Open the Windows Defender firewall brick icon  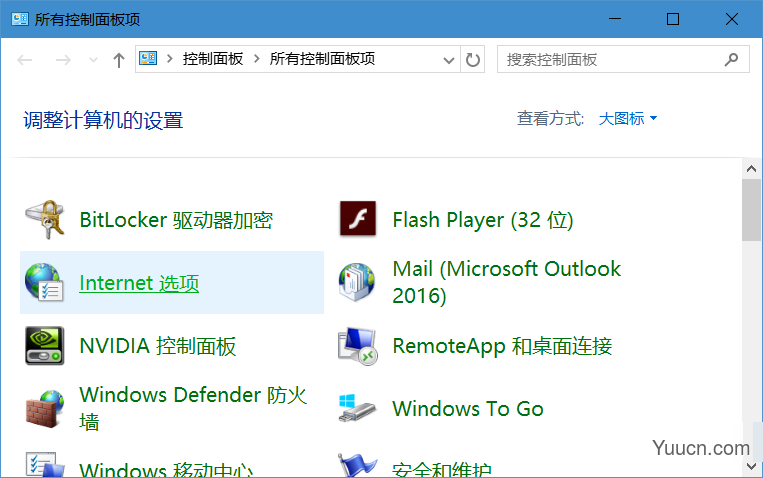click(45, 409)
